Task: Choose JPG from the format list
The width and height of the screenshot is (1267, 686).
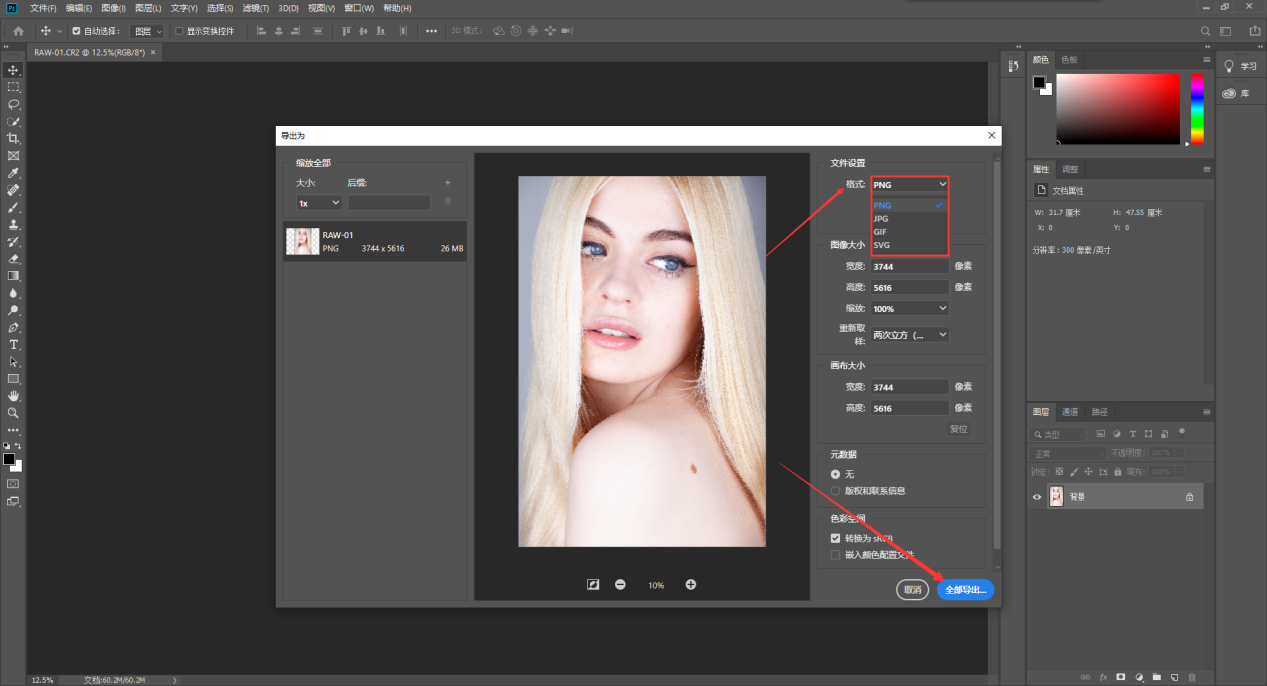Action: (881, 218)
